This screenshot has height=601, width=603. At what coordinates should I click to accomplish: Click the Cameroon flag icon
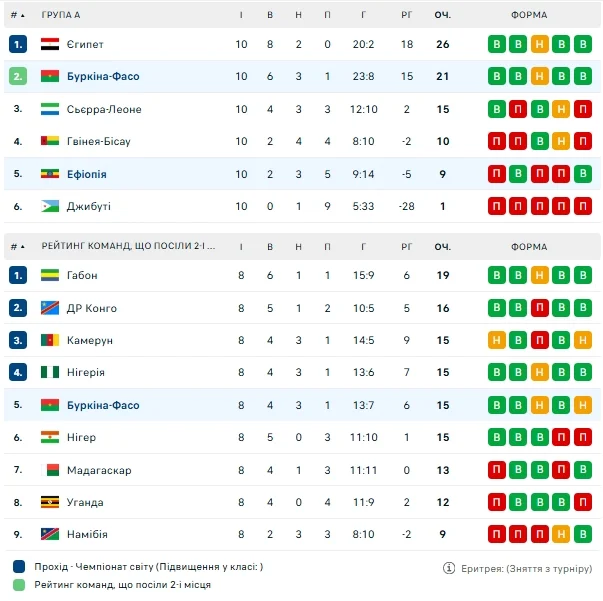(50, 340)
